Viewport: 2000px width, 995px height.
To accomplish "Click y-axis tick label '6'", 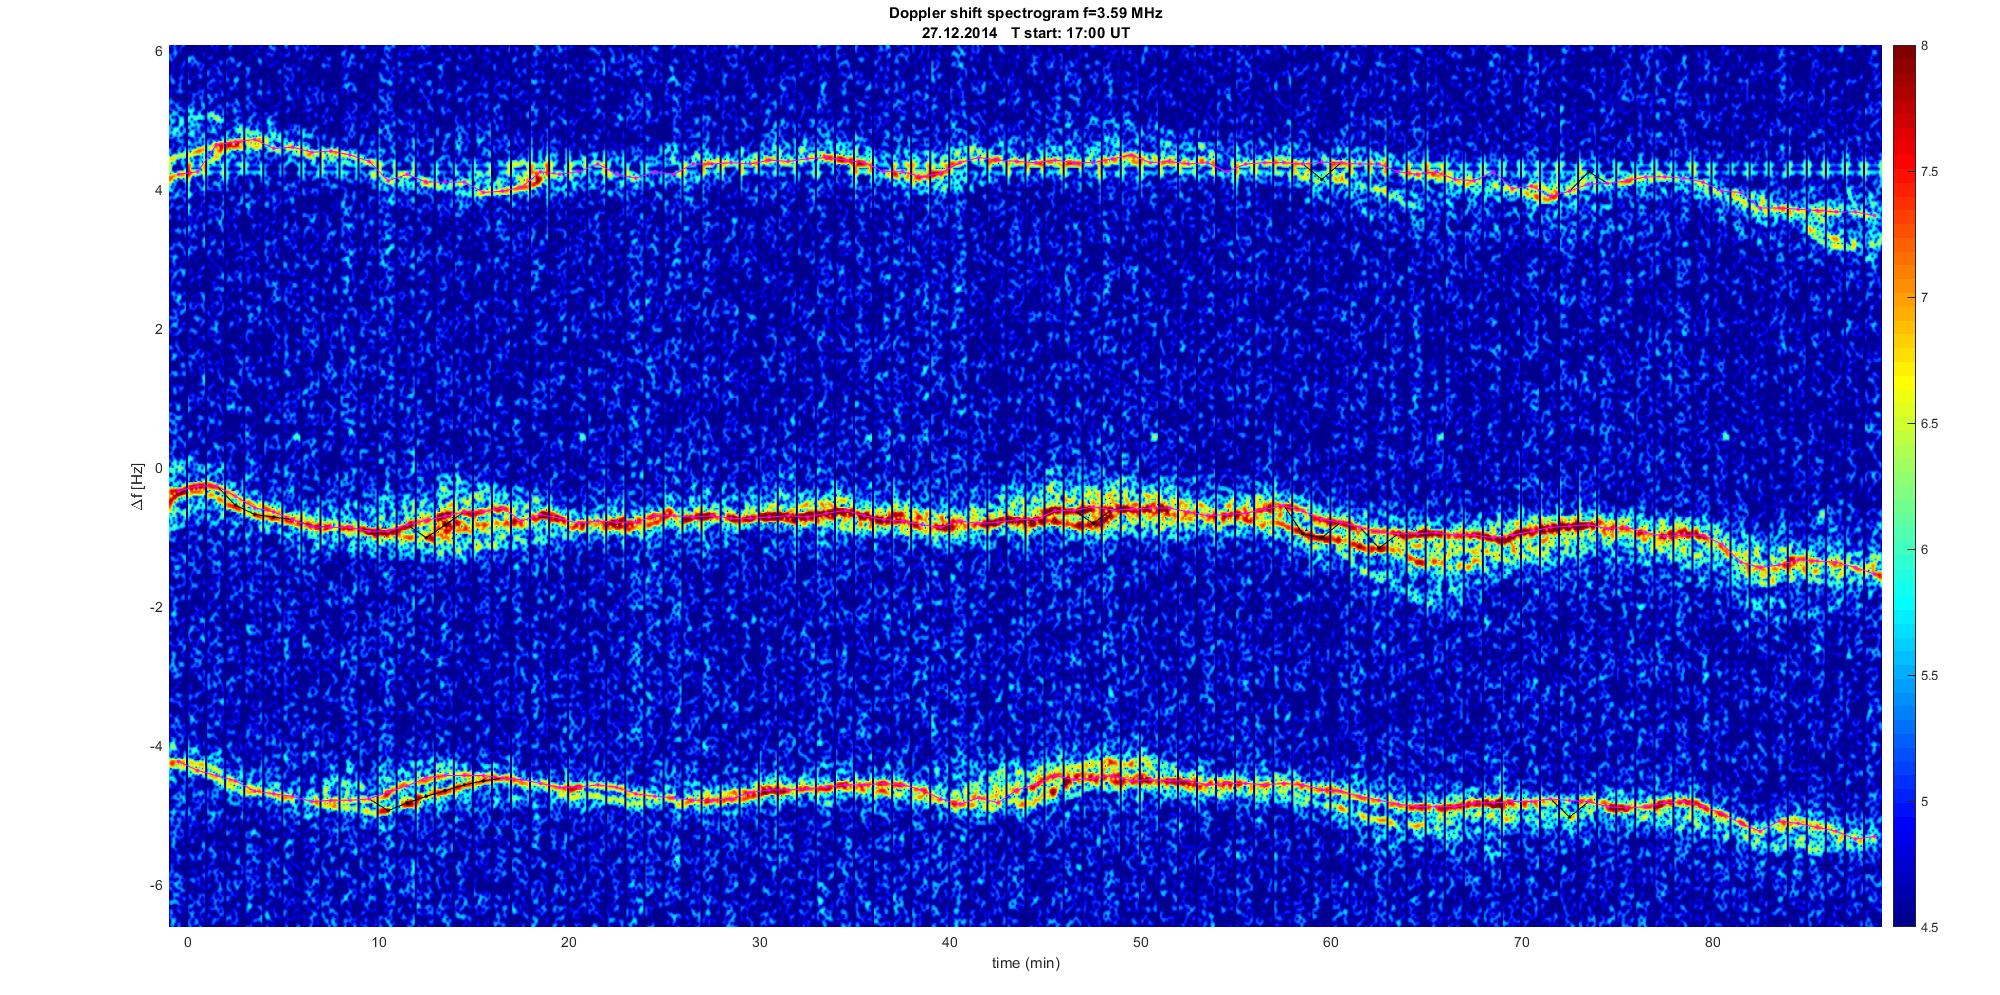I will [x=158, y=51].
